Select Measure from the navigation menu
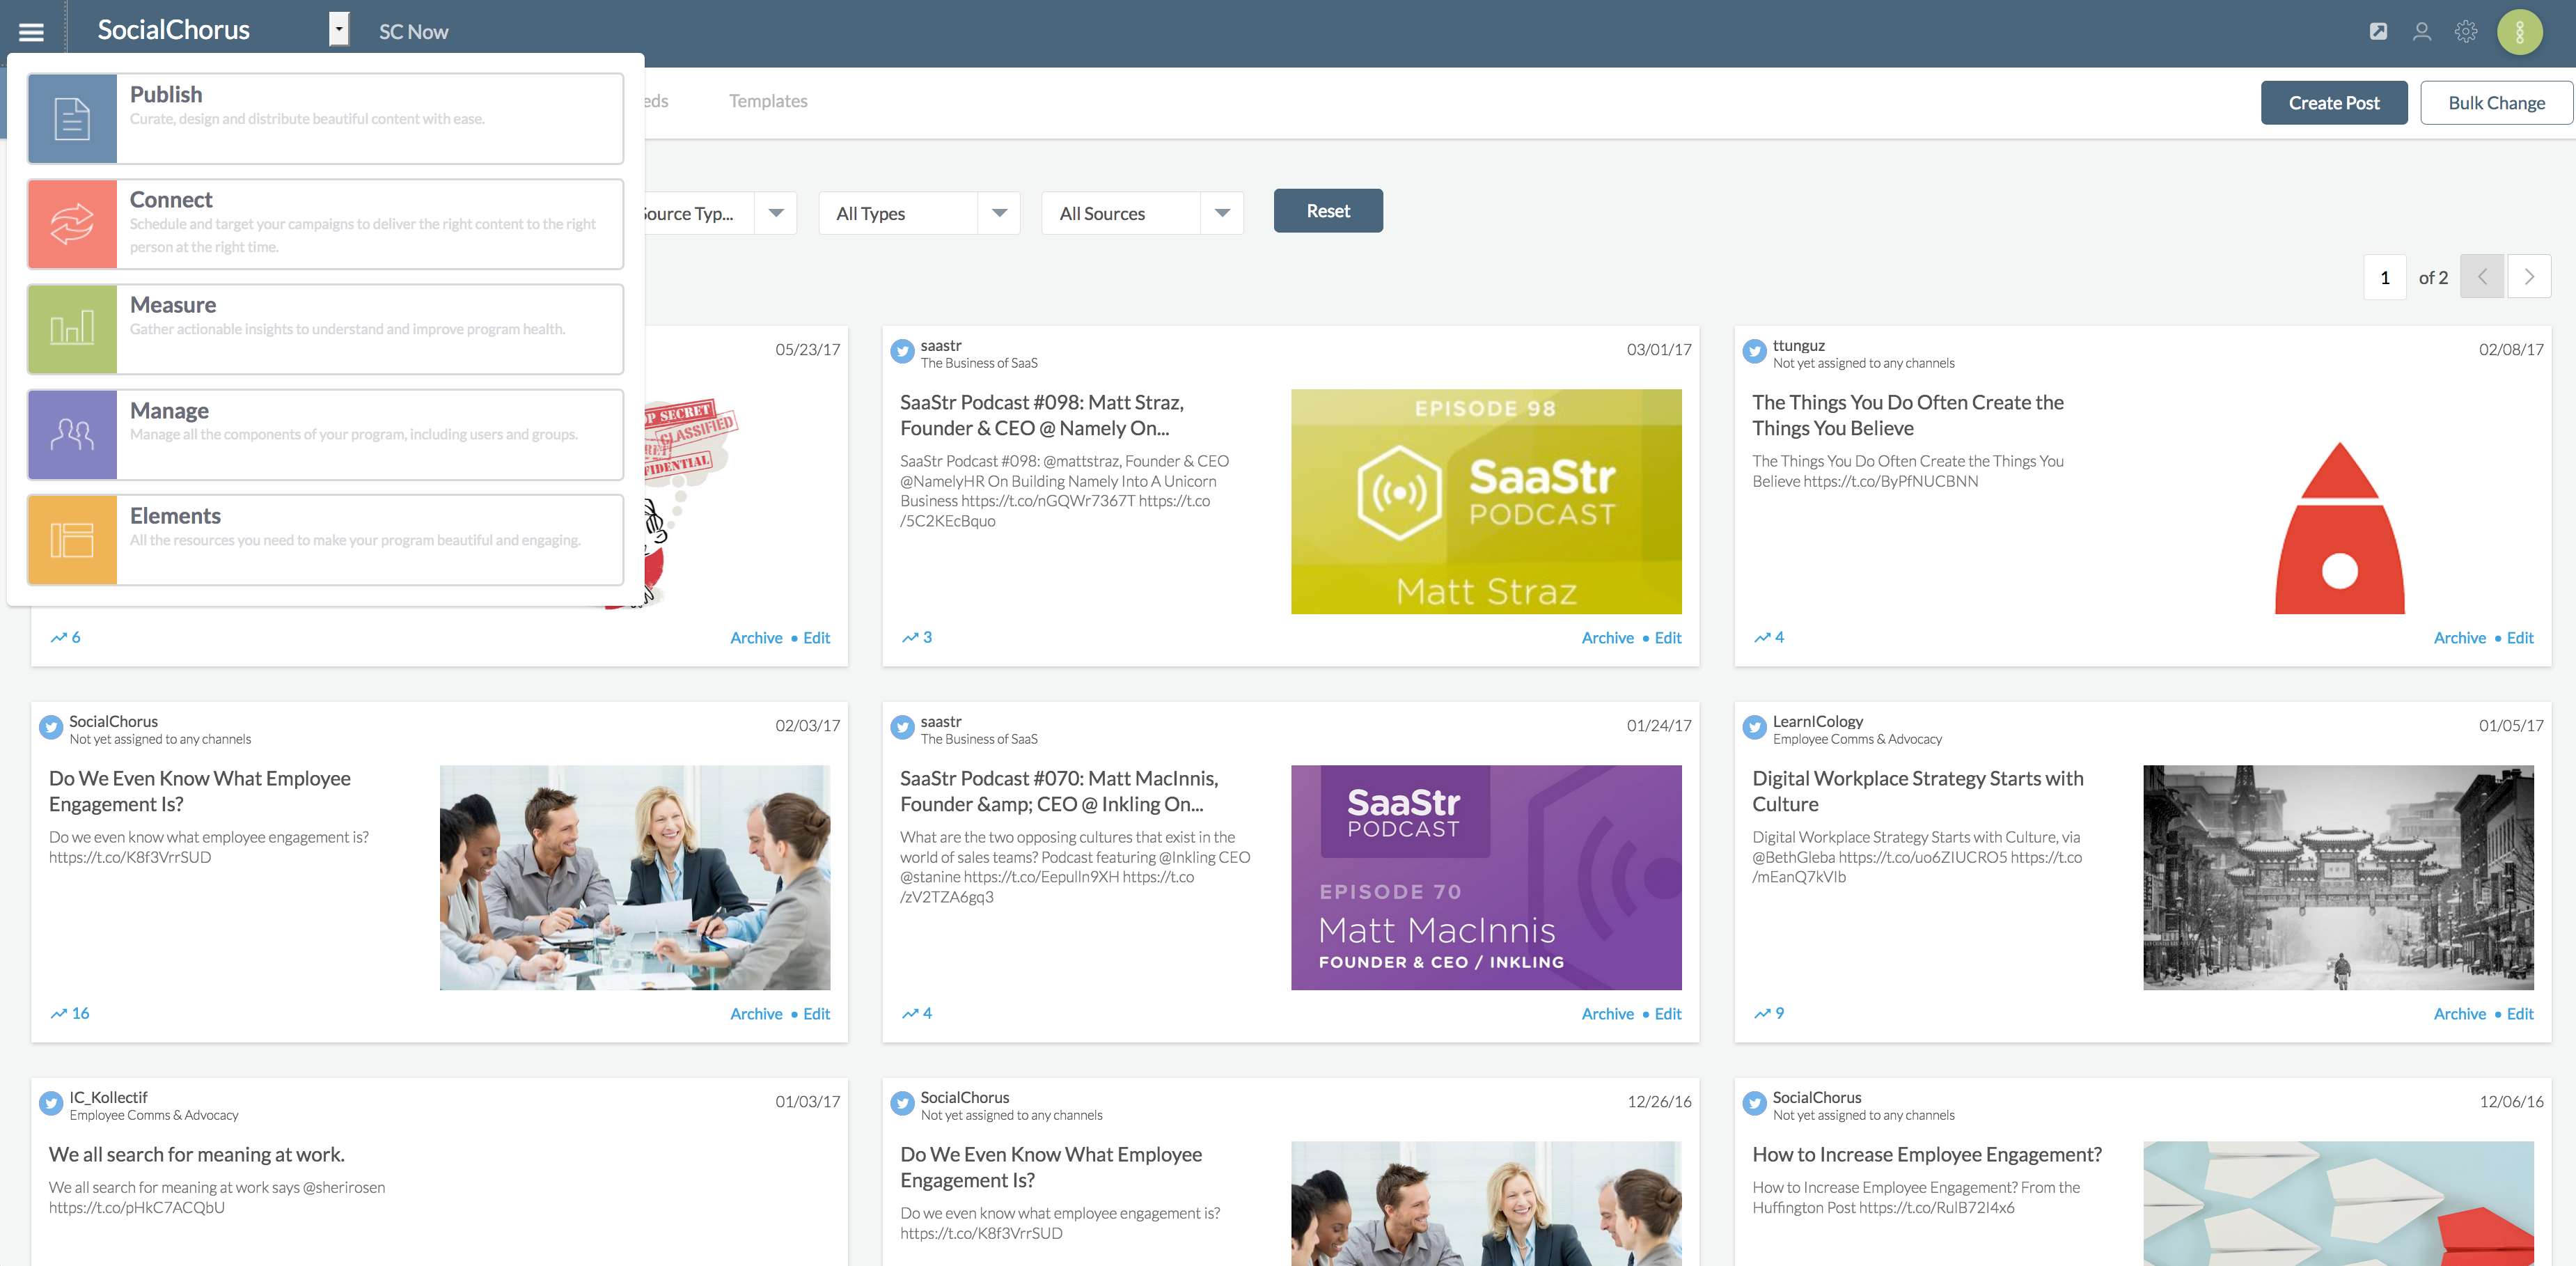2576x1266 pixels. coord(326,329)
